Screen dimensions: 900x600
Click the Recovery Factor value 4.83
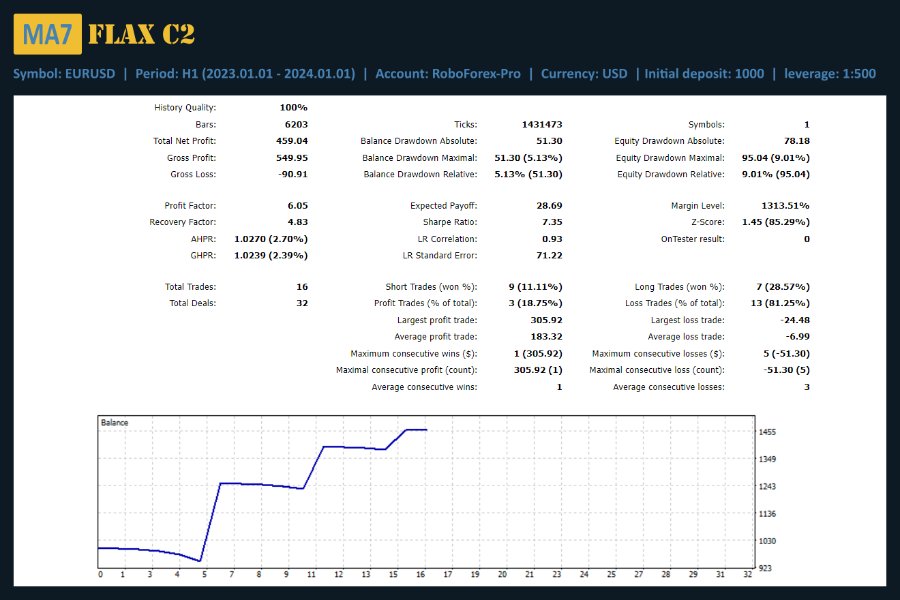297,222
